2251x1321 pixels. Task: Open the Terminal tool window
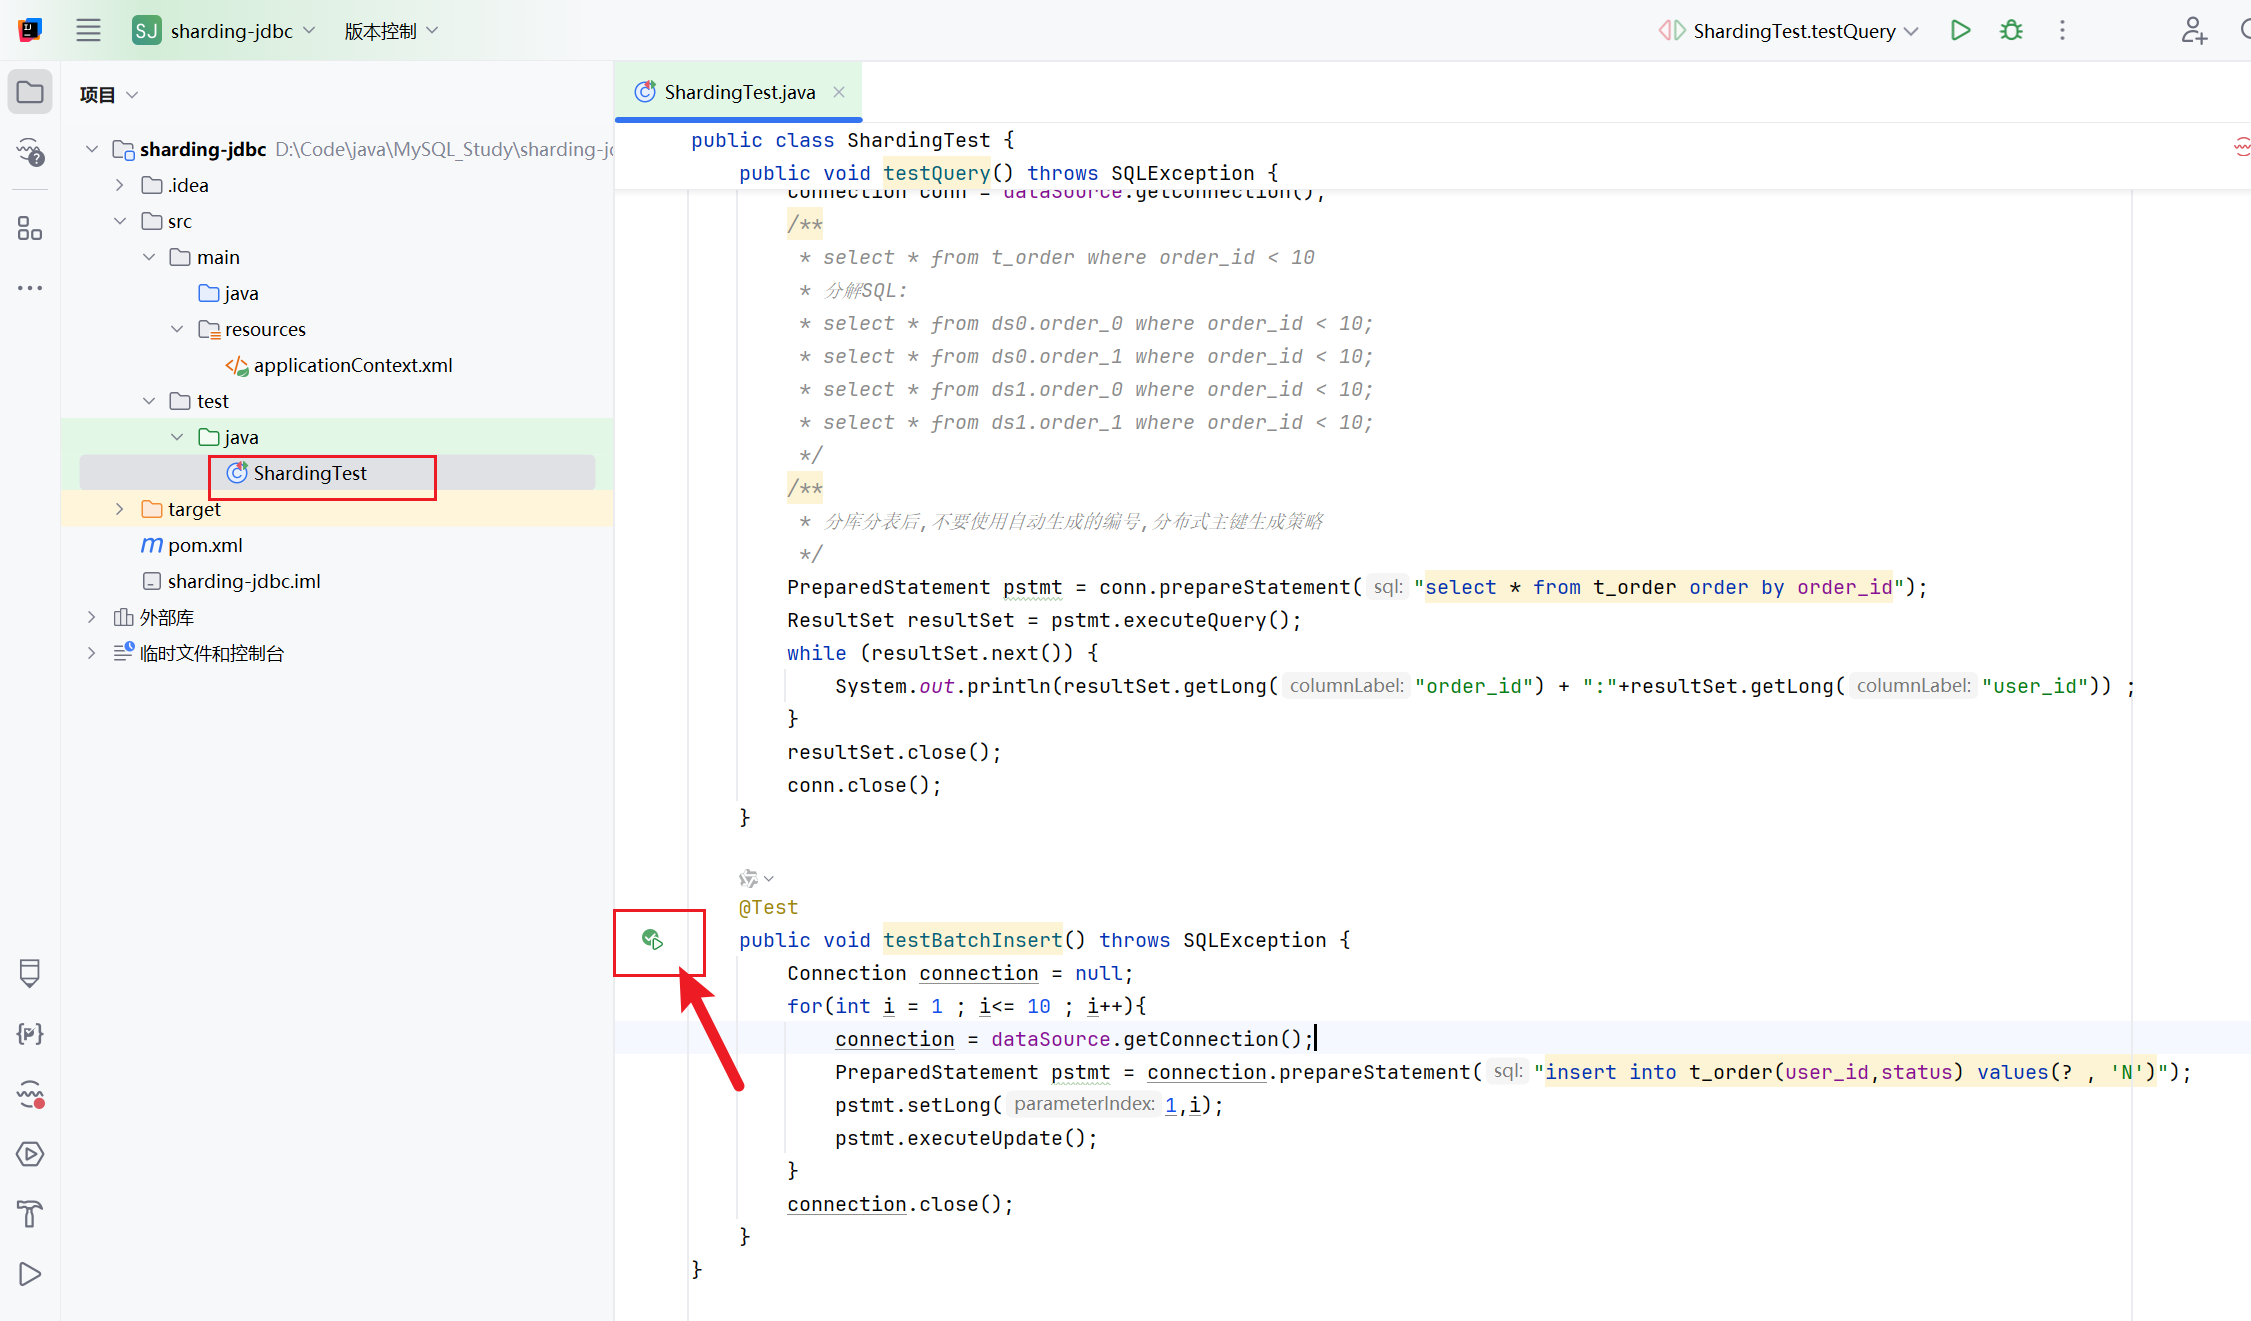click(x=30, y=1033)
